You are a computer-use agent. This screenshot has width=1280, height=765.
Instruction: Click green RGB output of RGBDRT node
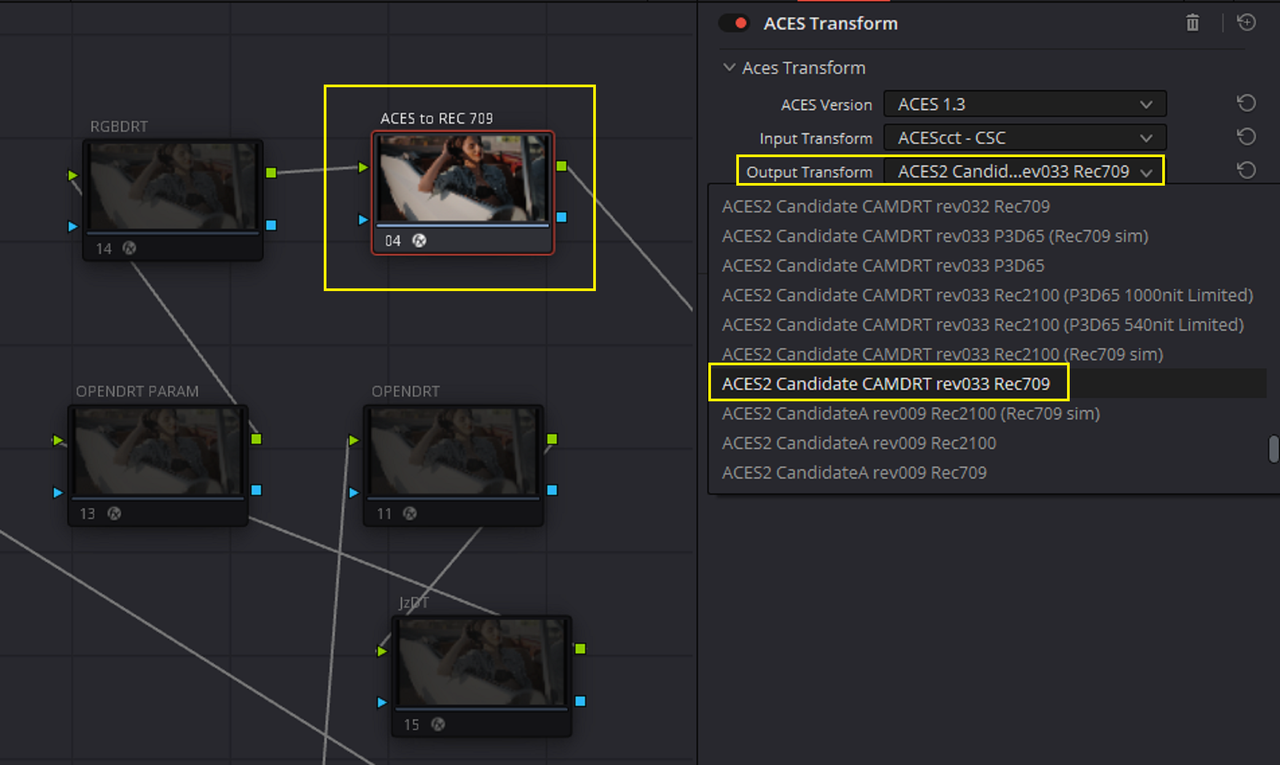(x=271, y=173)
